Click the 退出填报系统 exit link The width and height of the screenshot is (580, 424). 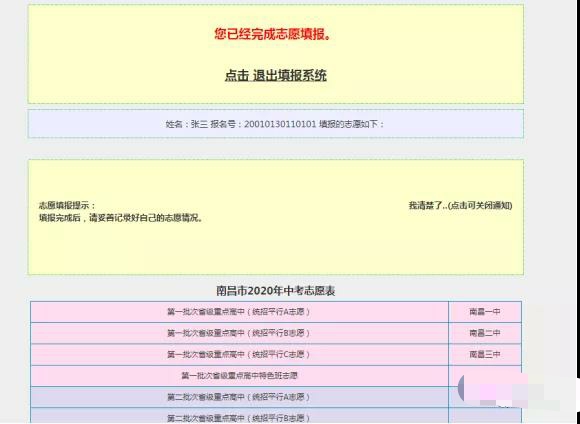pyautogui.click(x=276, y=75)
